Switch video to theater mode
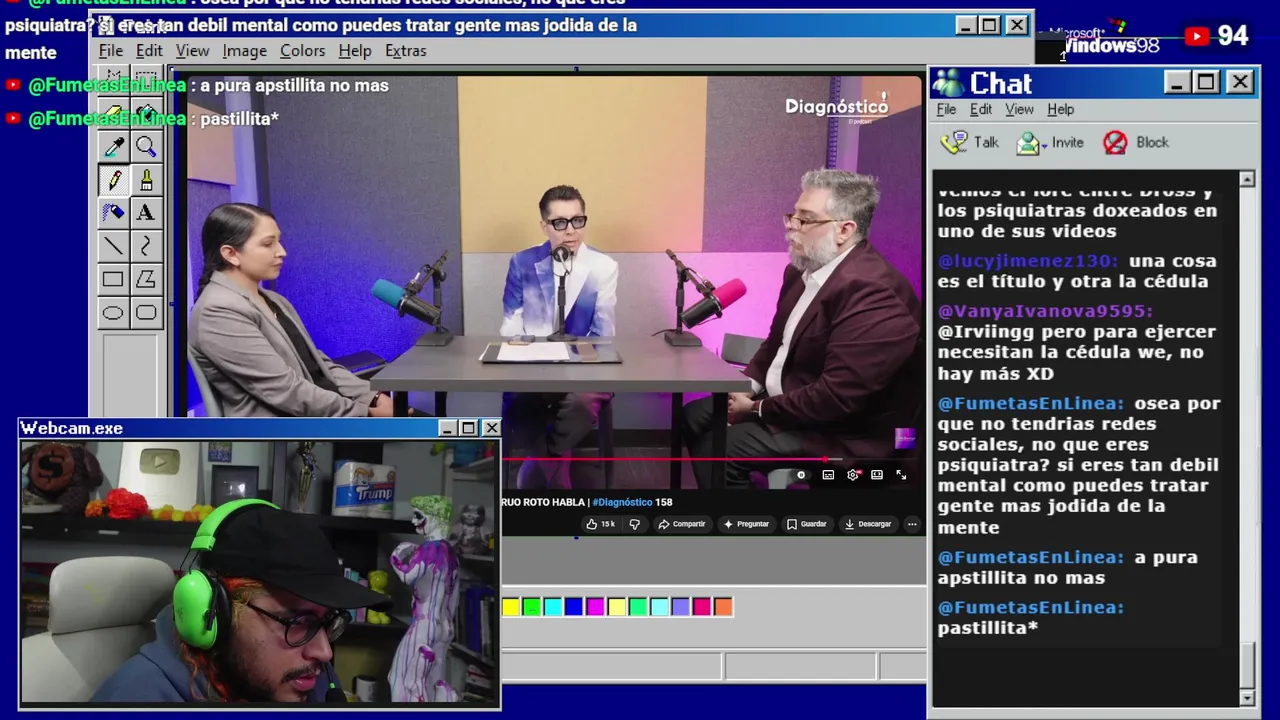Viewport: 1280px width, 720px height. pyautogui.click(x=877, y=475)
